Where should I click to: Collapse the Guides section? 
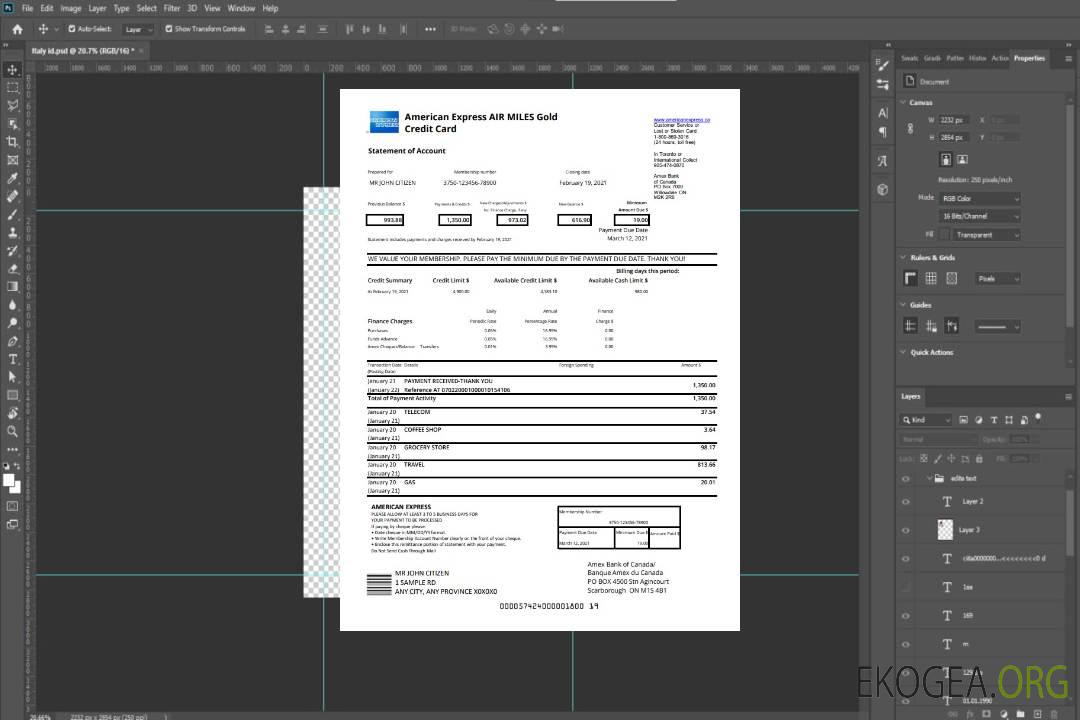902,305
